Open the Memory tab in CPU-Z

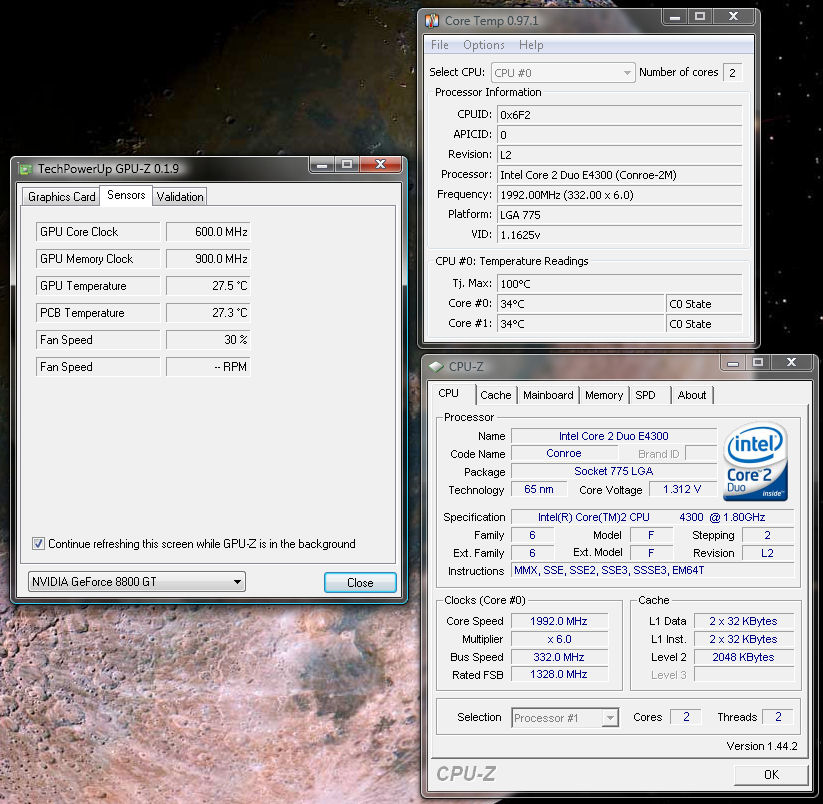click(604, 395)
